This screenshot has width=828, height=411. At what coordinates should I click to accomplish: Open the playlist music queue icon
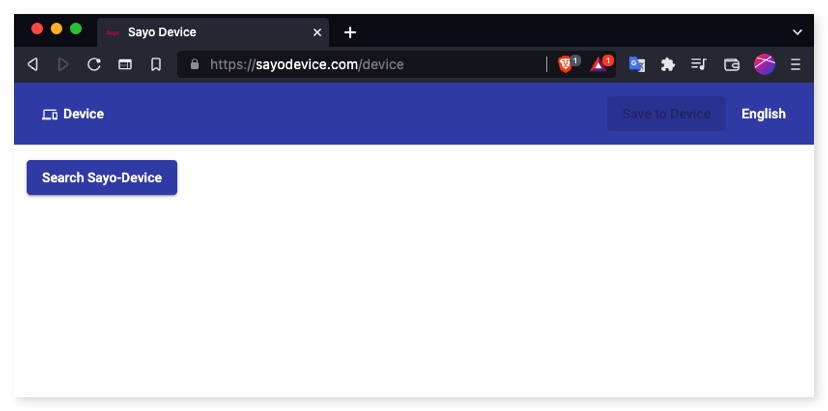tap(699, 64)
